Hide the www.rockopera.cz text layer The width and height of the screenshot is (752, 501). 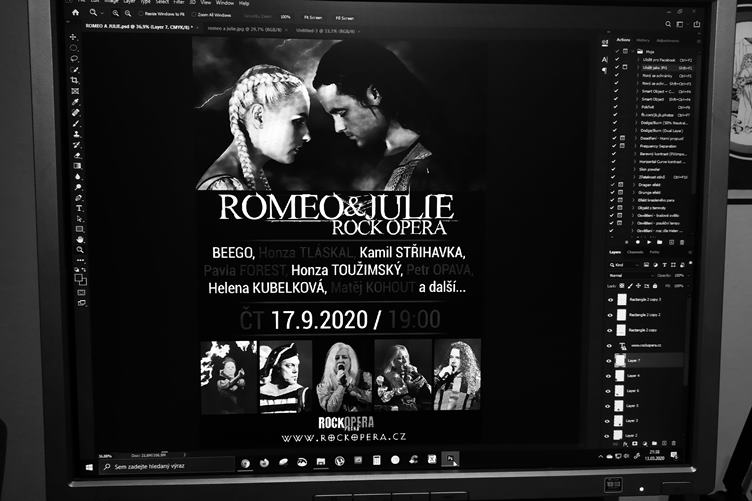point(610,346)
